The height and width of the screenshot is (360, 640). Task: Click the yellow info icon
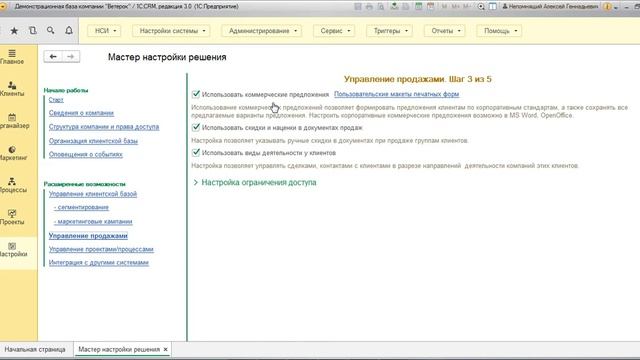607,7
